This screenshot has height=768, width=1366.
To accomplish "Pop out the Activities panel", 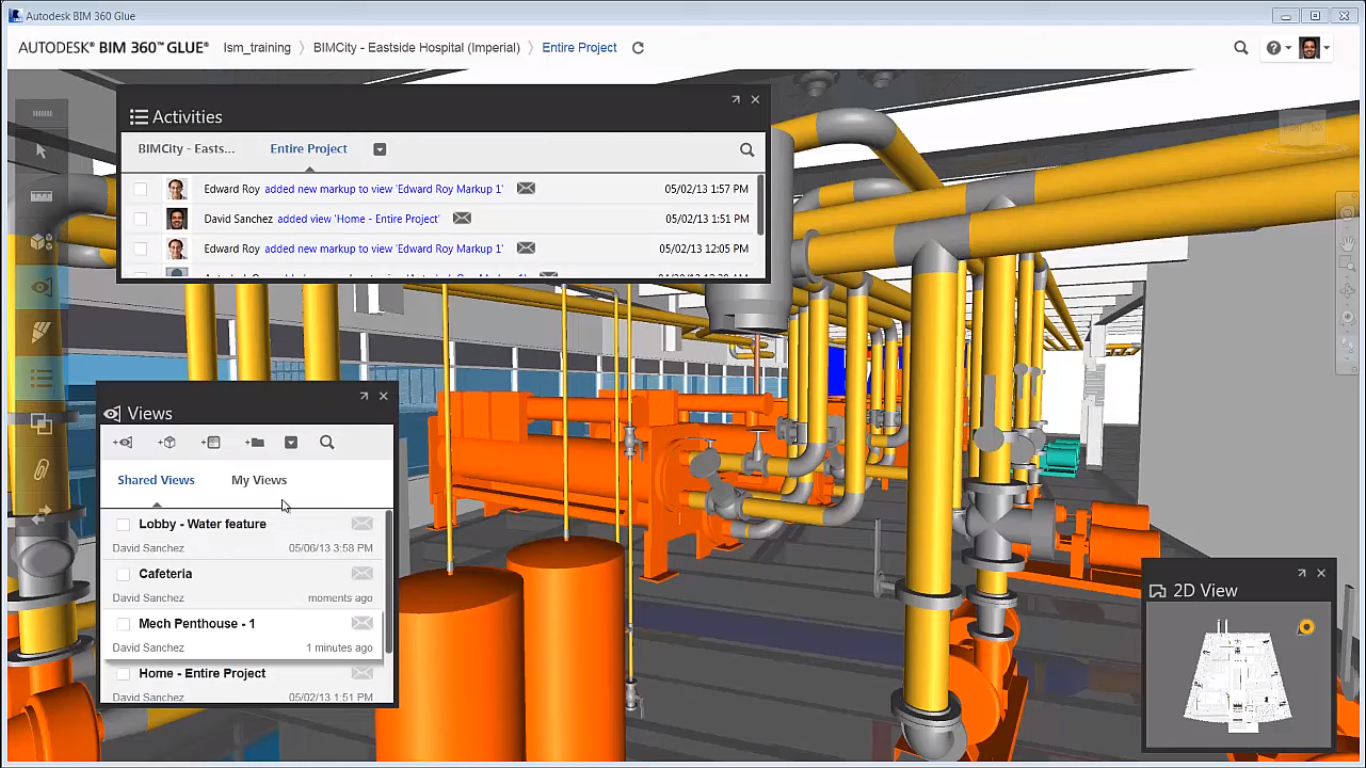I will pos(735,100).
